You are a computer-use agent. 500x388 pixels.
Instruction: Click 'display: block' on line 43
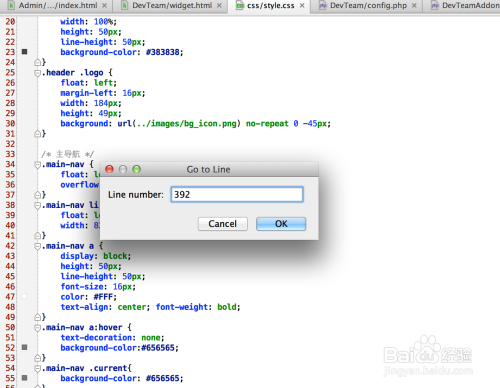click(94, 256)
